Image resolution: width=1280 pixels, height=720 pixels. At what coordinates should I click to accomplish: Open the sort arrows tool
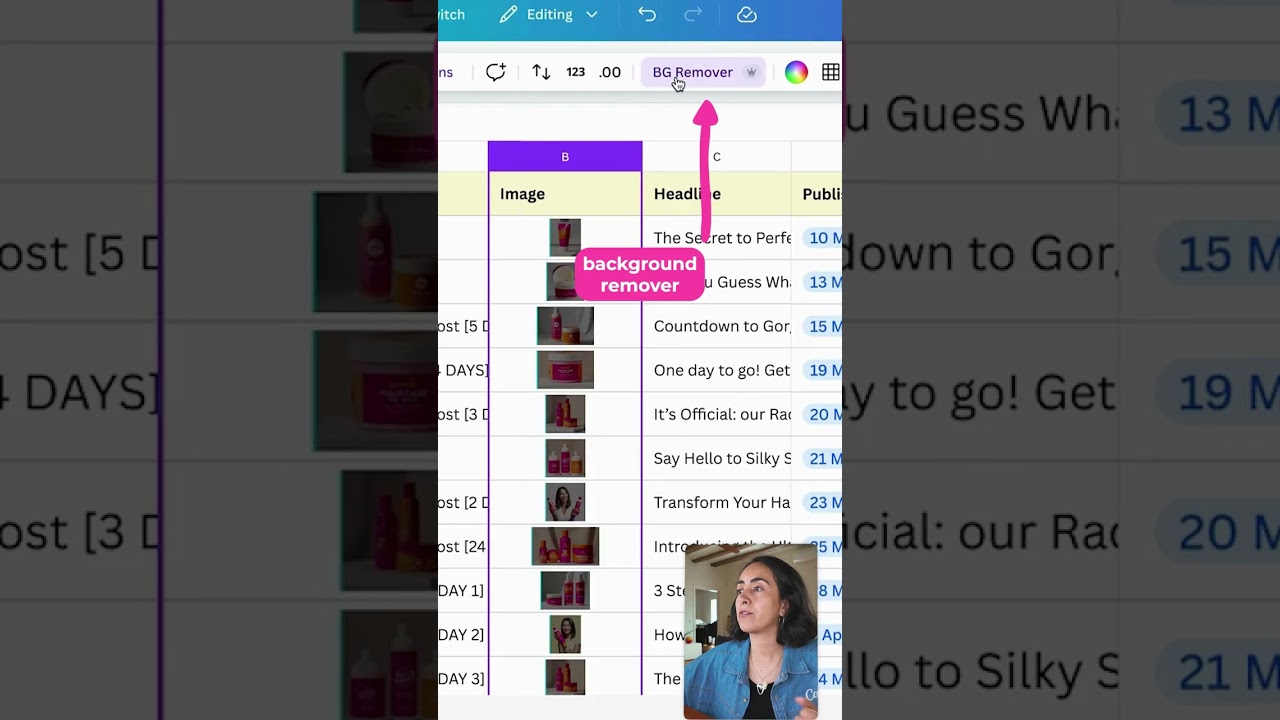(541, 72)
